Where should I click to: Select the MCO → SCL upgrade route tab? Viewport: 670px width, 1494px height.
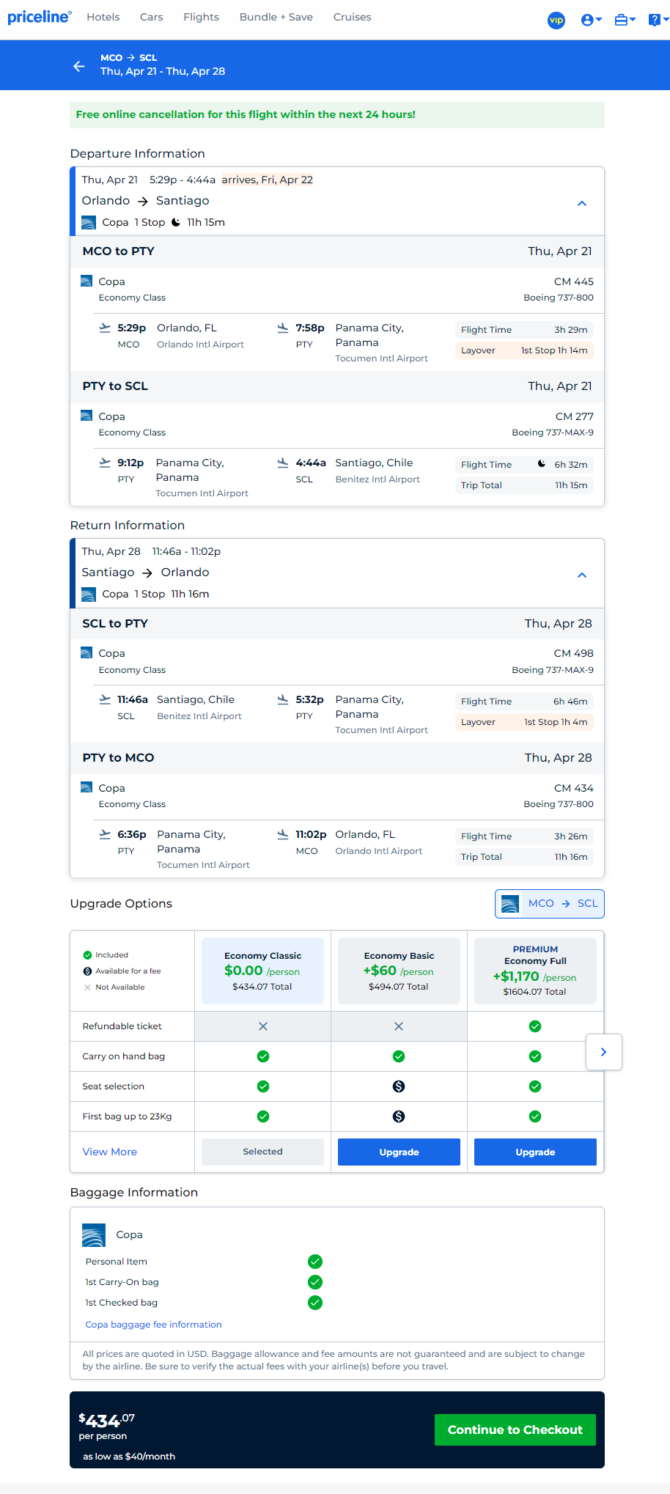(549, 904)
